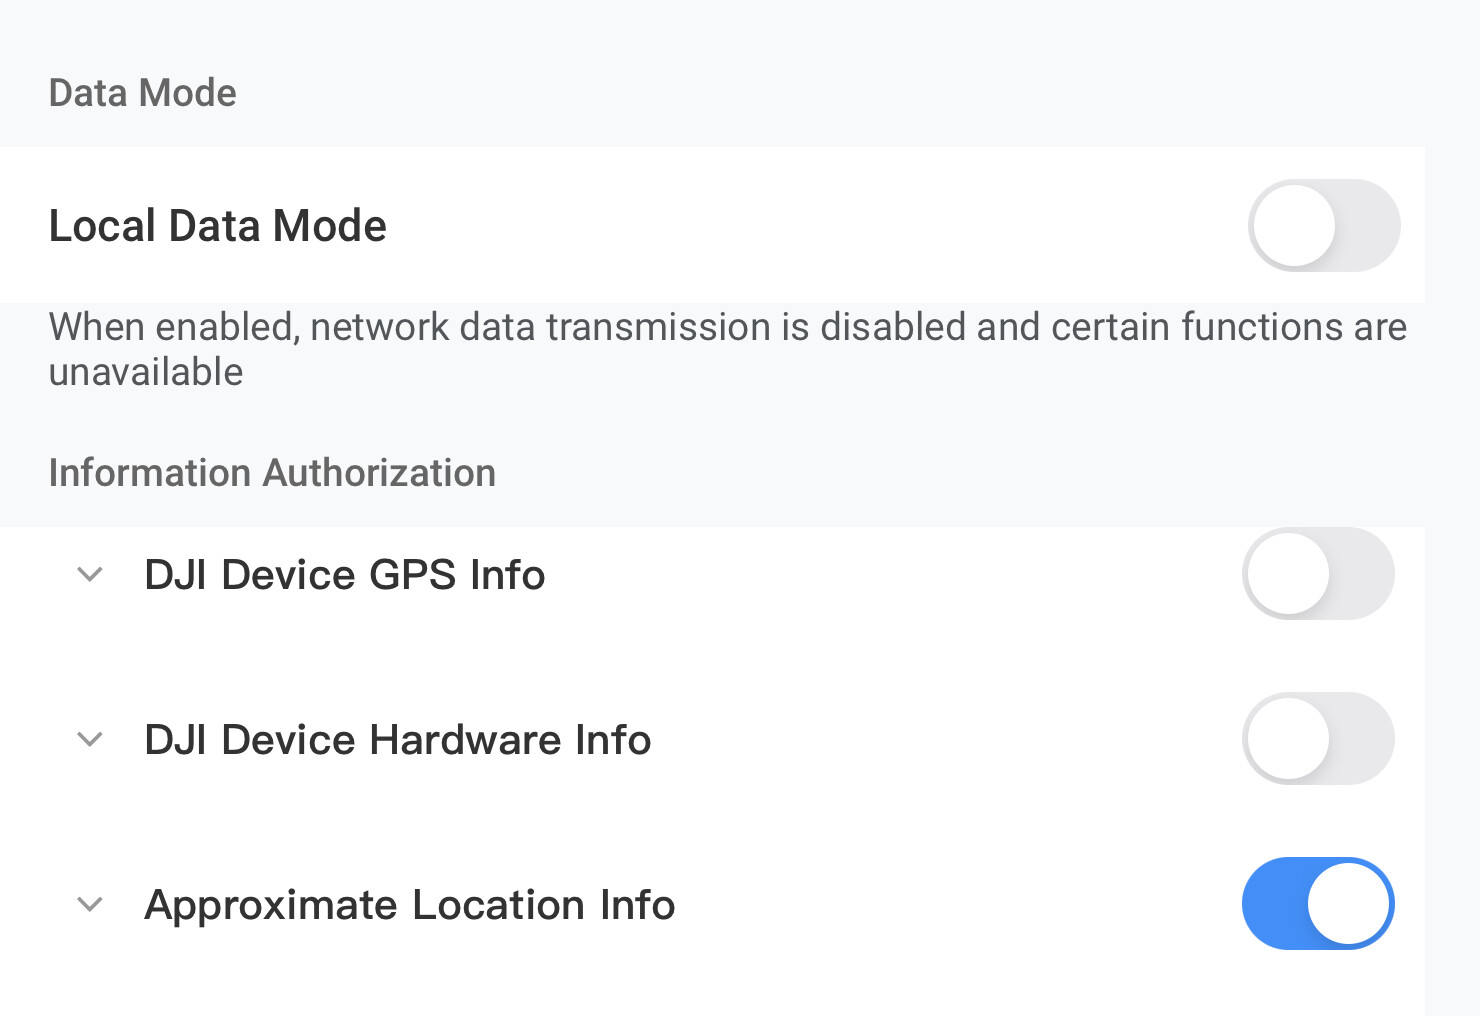This screenshot has width=1480, height=1016.
Task: Expand the Approximate Location Info chevron
Action: tap(90, 905)
